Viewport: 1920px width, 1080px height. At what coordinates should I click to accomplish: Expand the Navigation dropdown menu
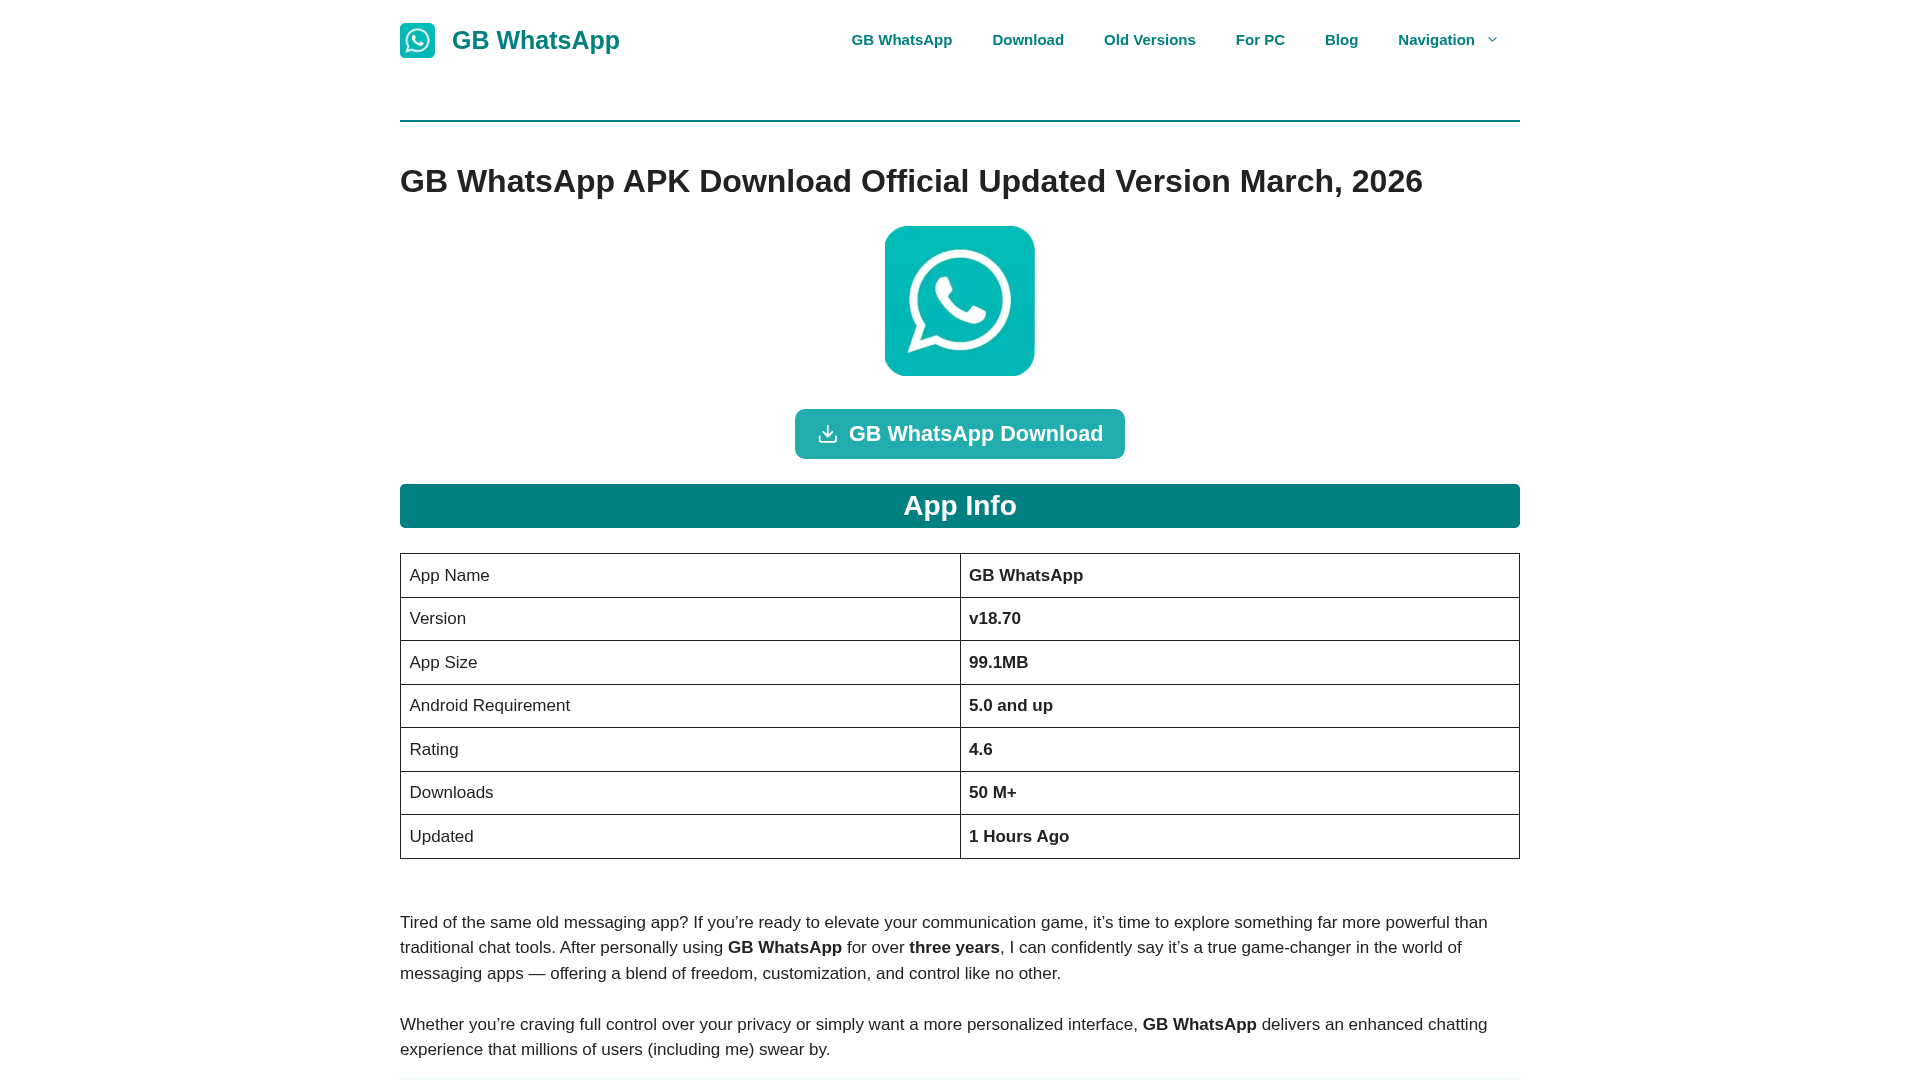1447,40
